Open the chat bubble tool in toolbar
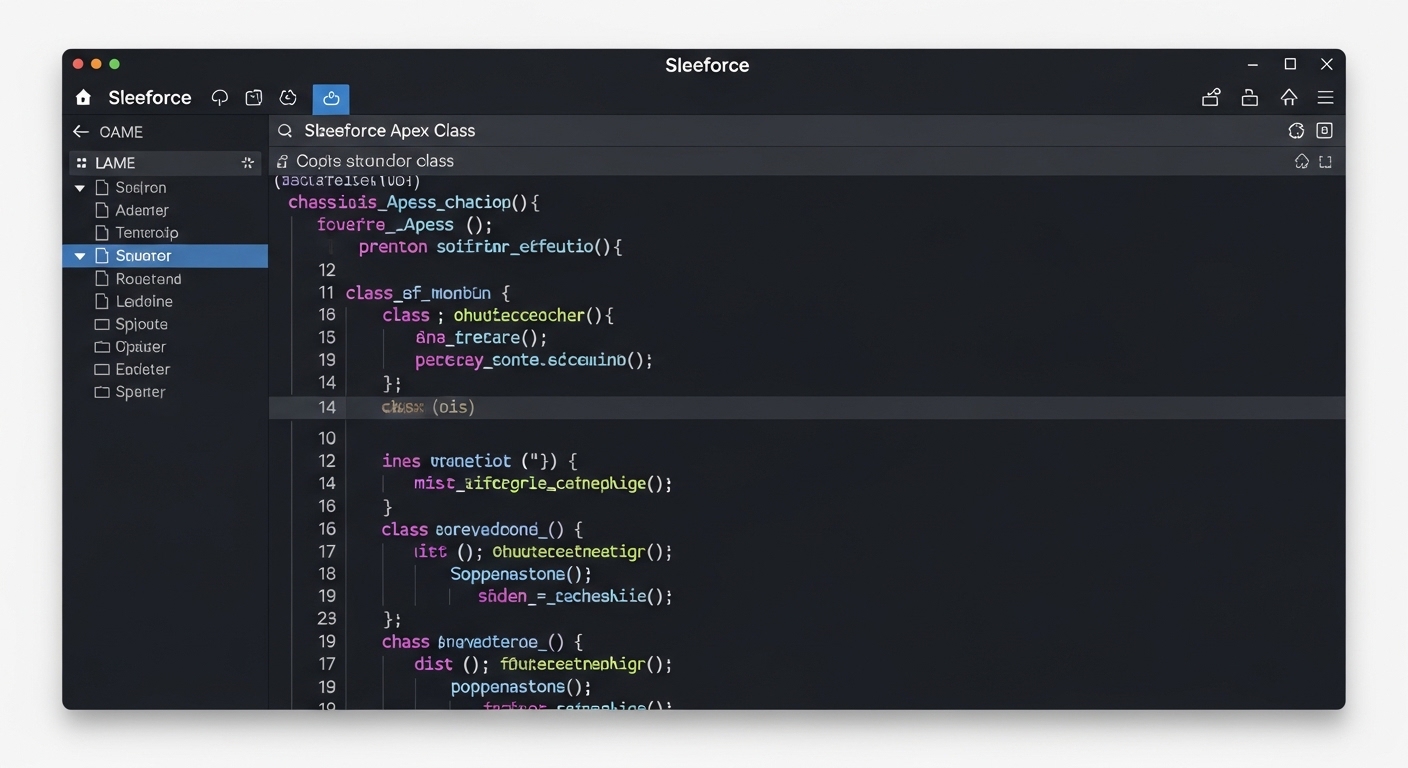This screenshot has height=768, width=1408. coord(219,97)
